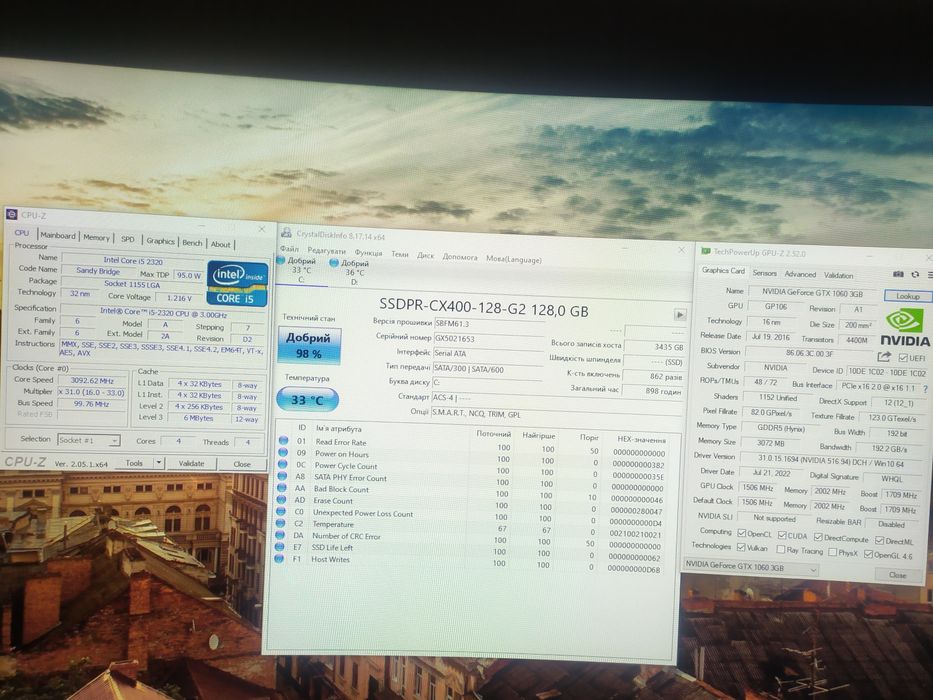Click status icon for the Temperature attribute

tap(281, 523)
